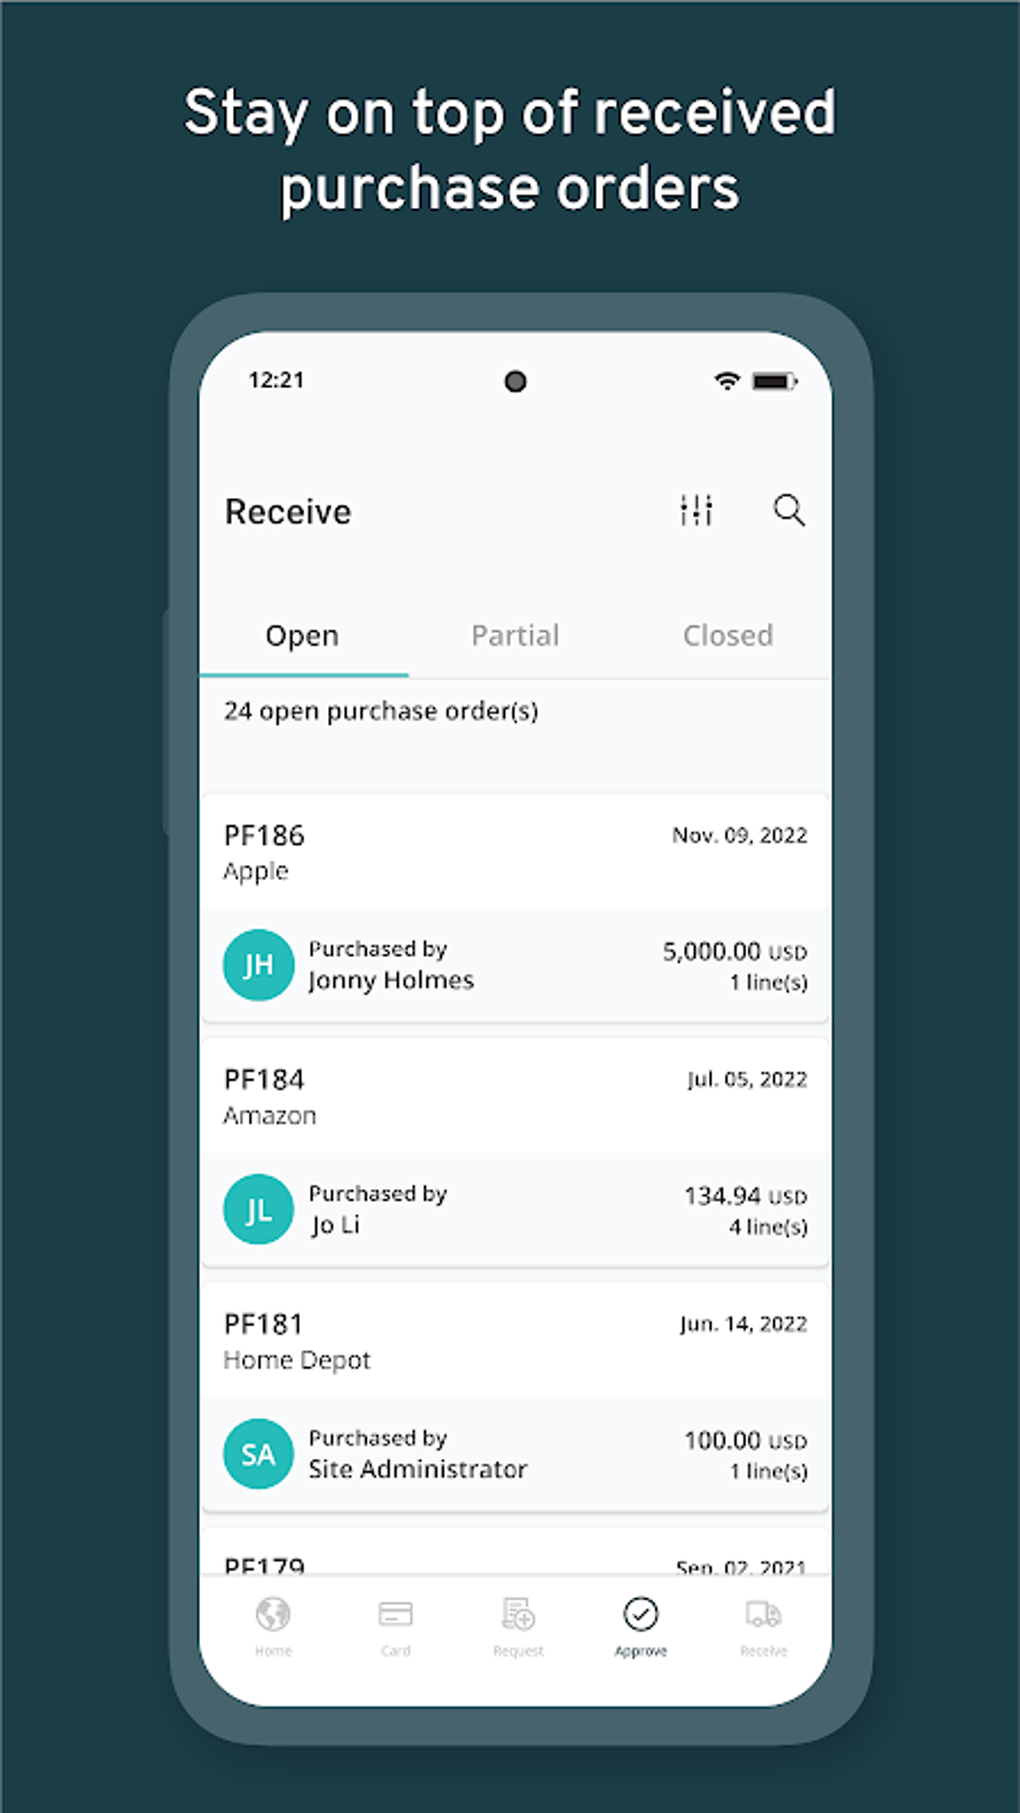
Task: Select the Receive truck icon
Action: [762, 1625]
